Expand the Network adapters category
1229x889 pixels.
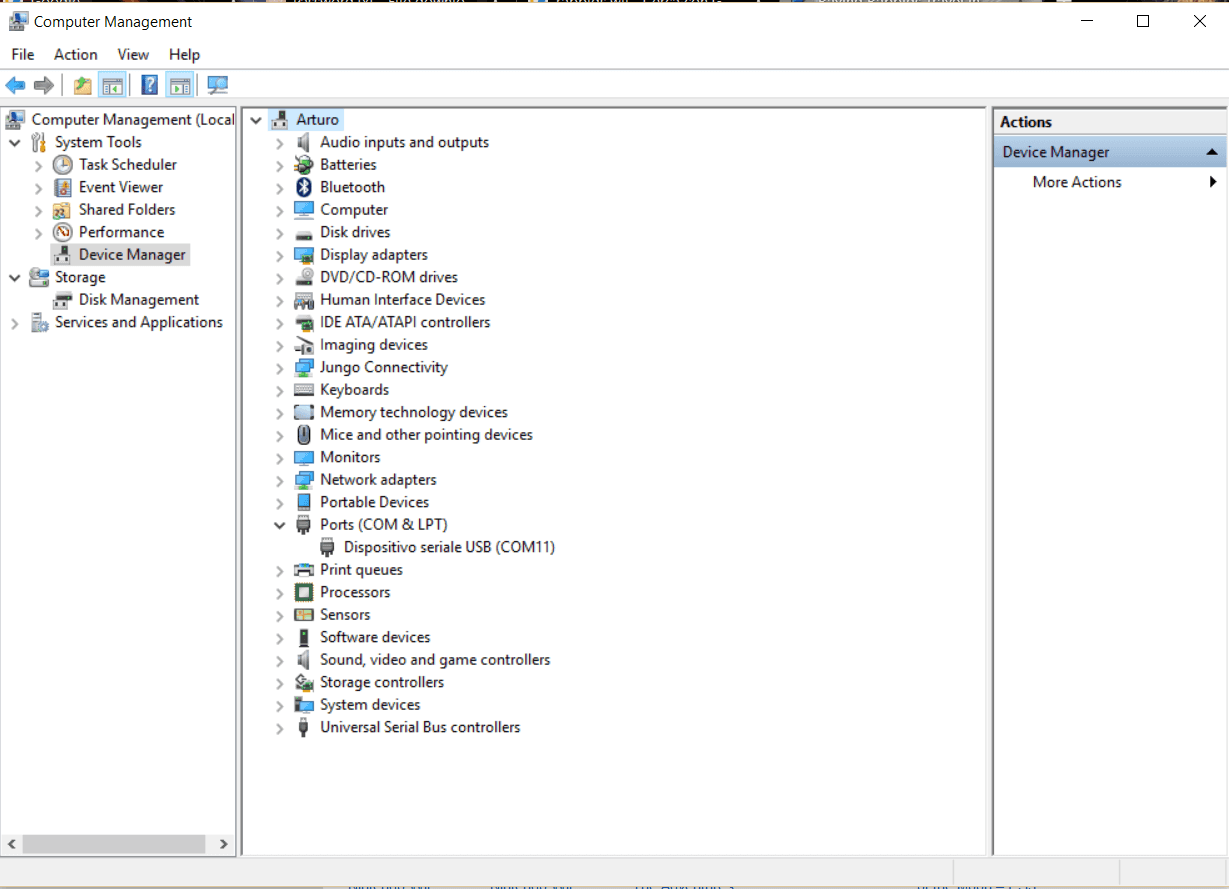(x=279, y=479)
